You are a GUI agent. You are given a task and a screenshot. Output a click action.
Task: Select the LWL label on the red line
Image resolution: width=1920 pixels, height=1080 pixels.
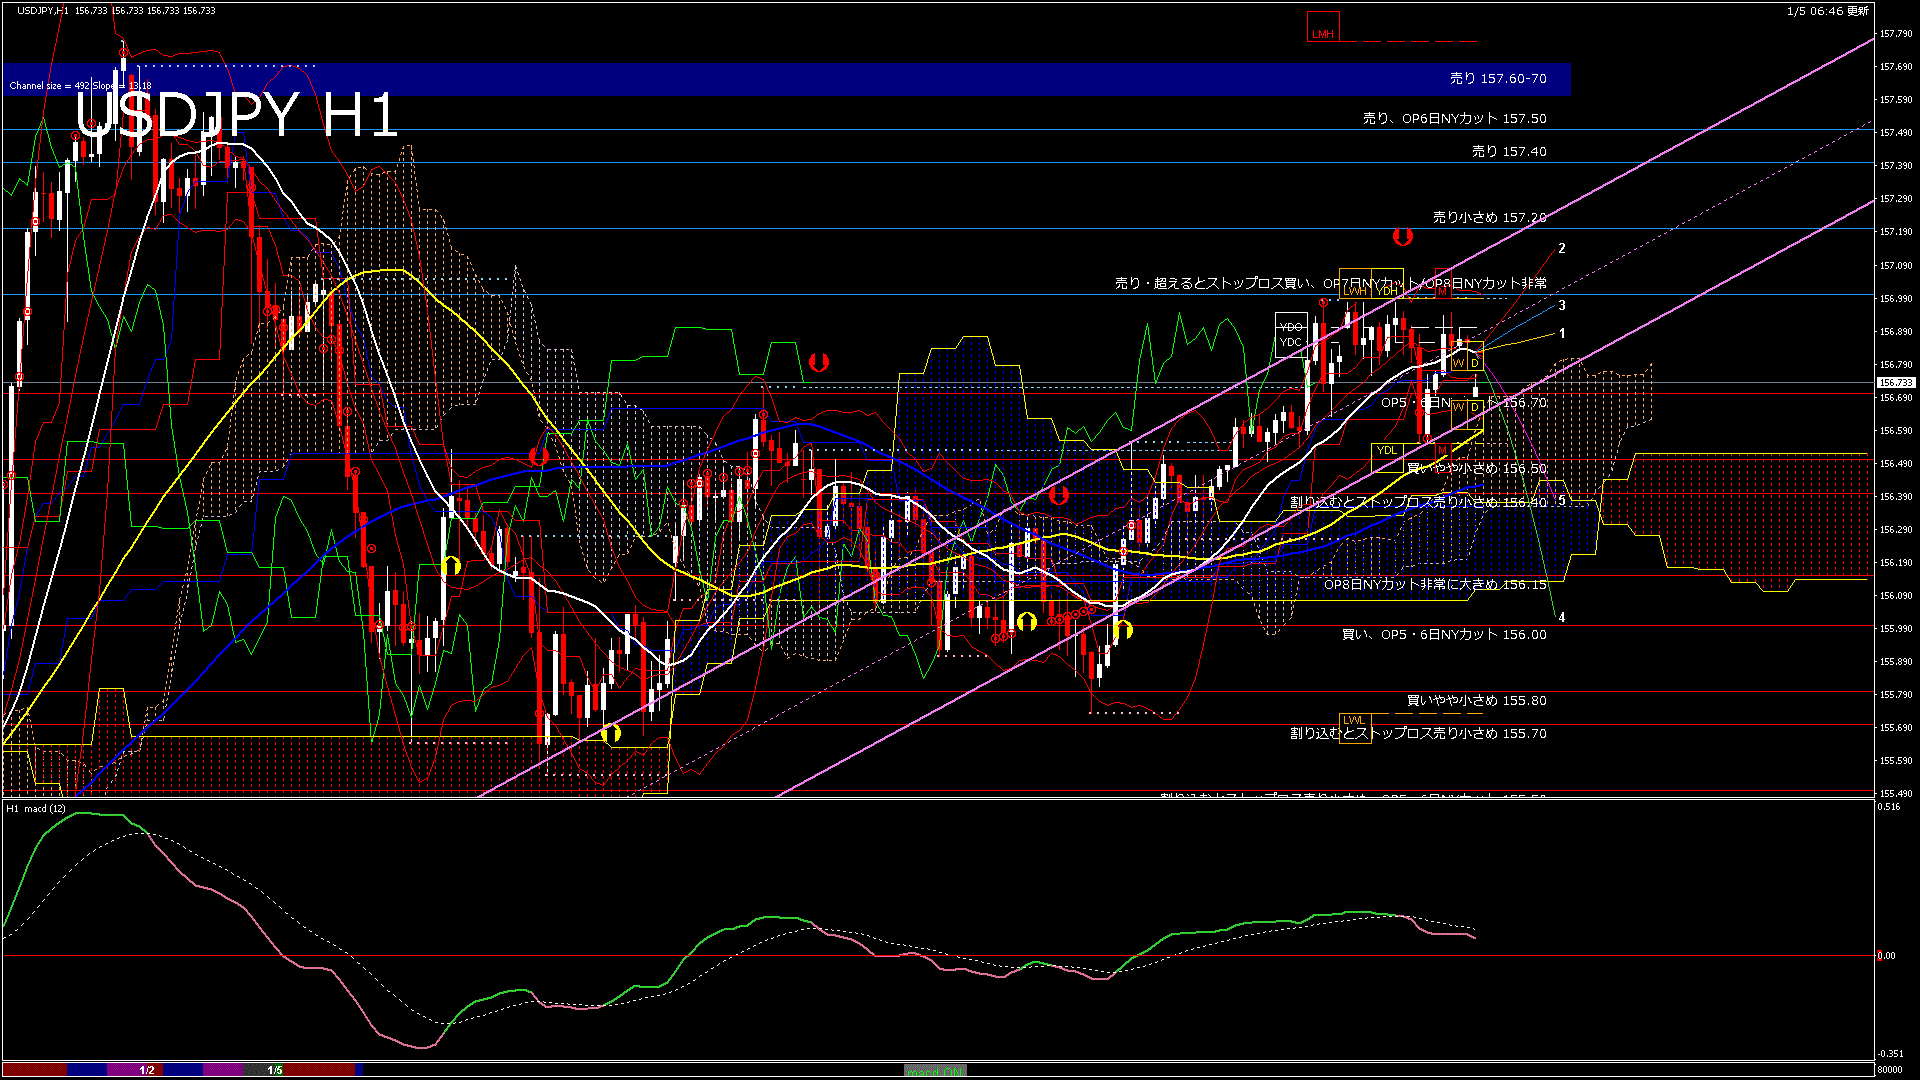pyautogui.click(x=1353, y=720)
